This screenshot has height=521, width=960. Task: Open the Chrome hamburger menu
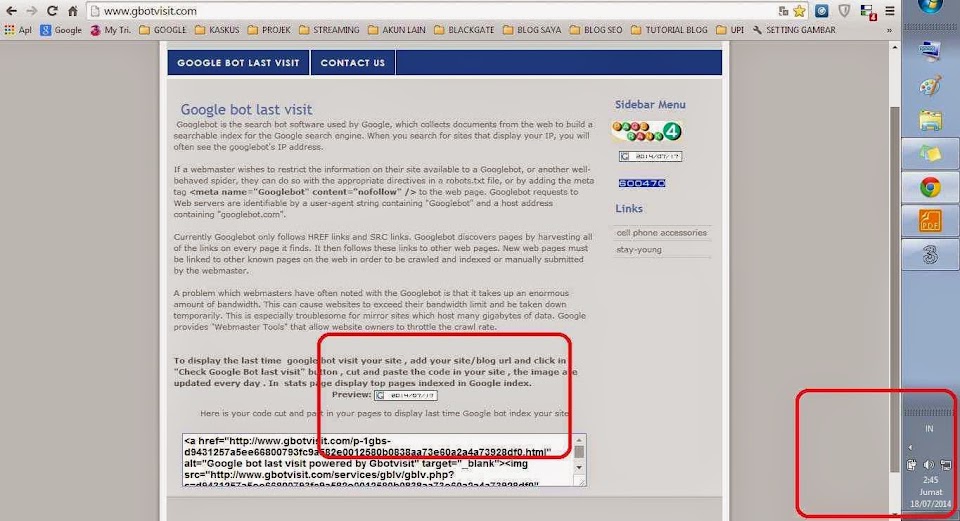[890, 11]
